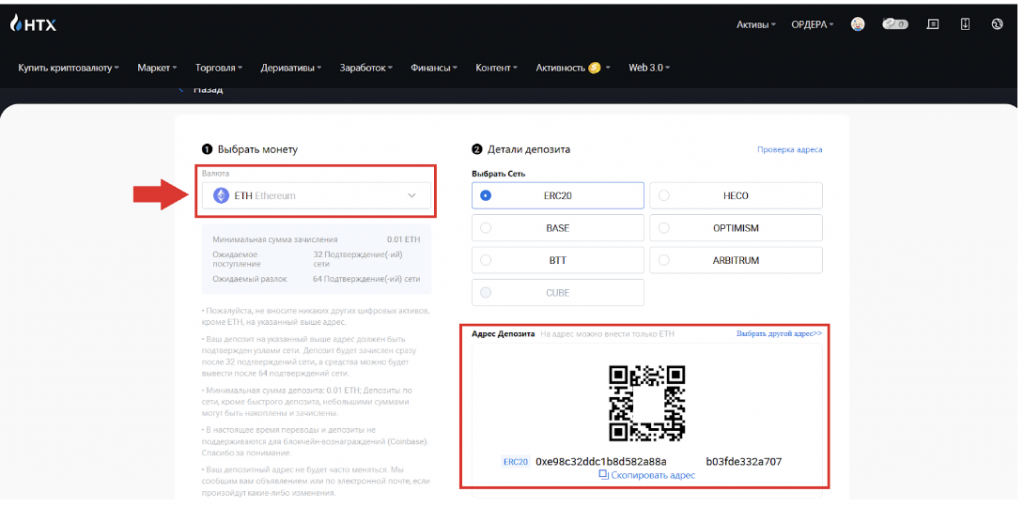Open the Заработок menu
This screenshot has width=1024, height=507.
366,67
